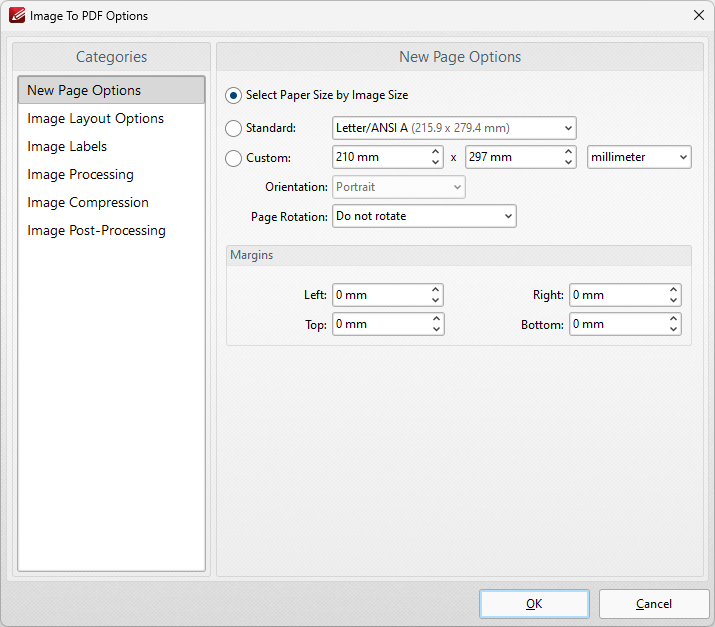Open Image Layout Options category

(111, 119)
